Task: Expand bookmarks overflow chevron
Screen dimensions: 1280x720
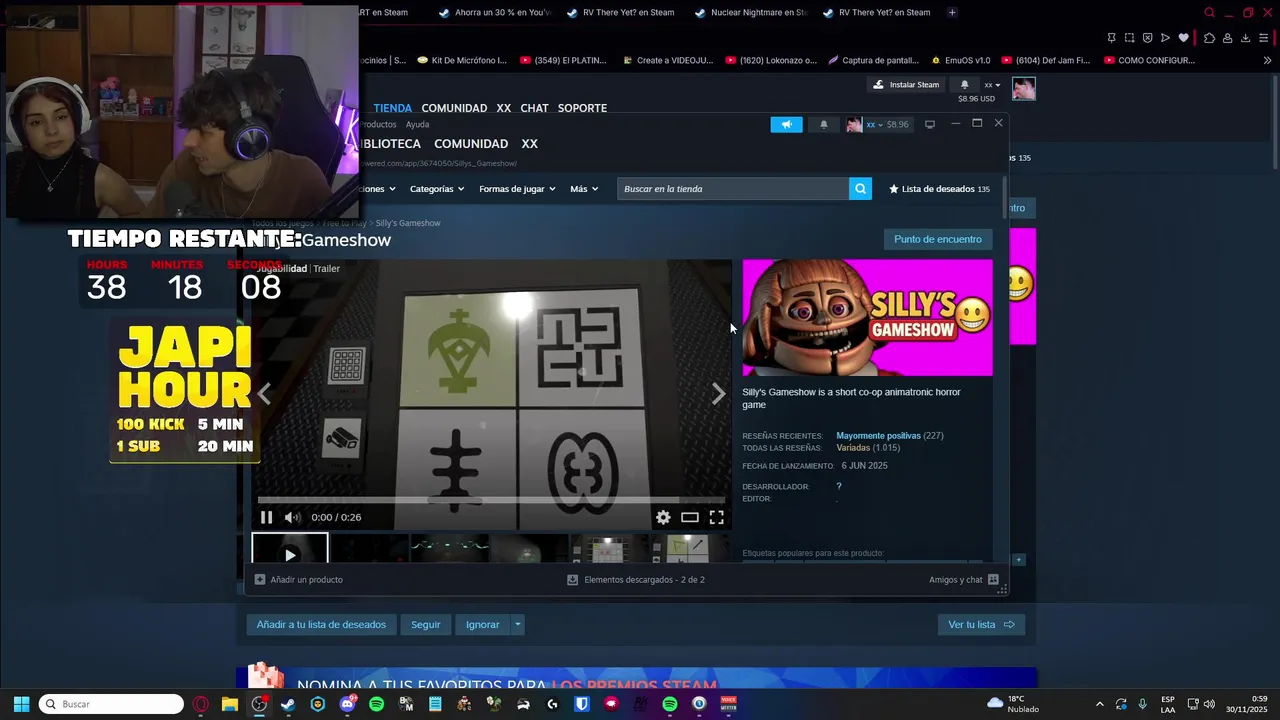Action: pyautogui.click(x=1267, y=60)
